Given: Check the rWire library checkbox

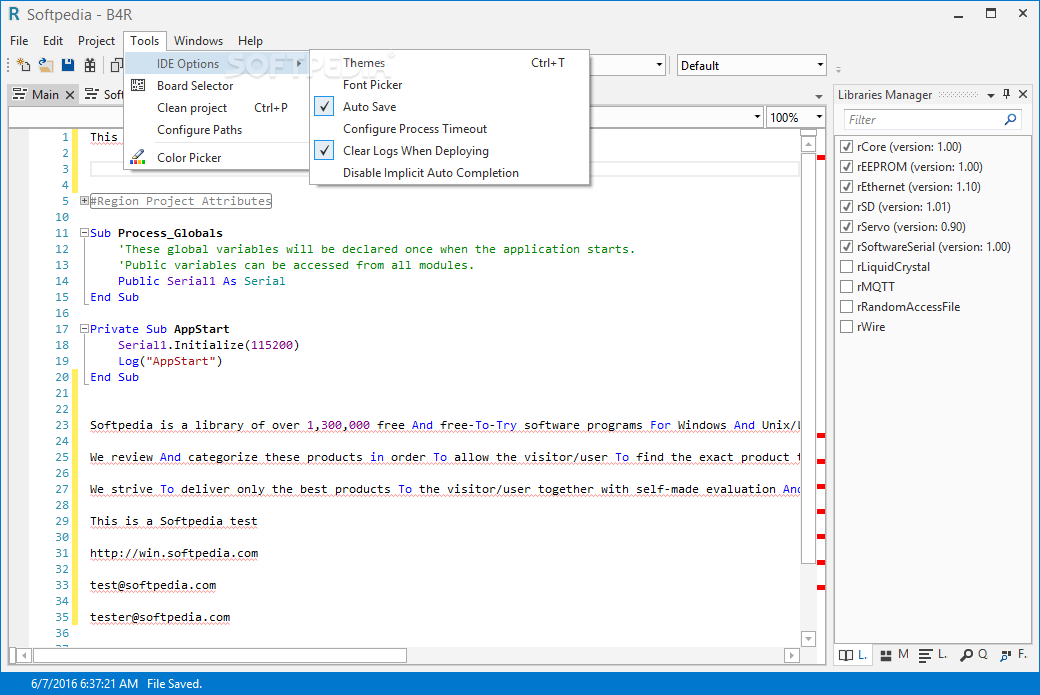Looking at the screenshot, I should [x=846, y=326].
